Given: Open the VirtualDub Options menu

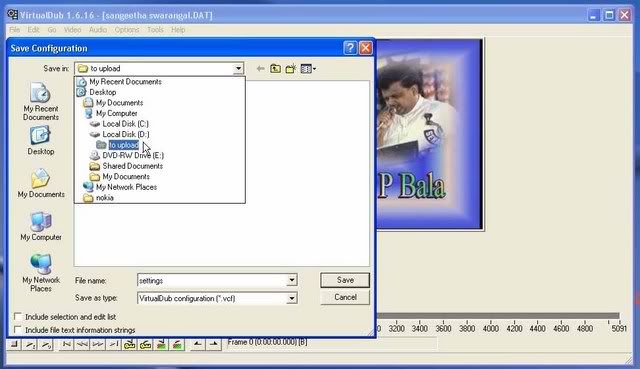Looking at the screenshot, I should click(127, 30).
